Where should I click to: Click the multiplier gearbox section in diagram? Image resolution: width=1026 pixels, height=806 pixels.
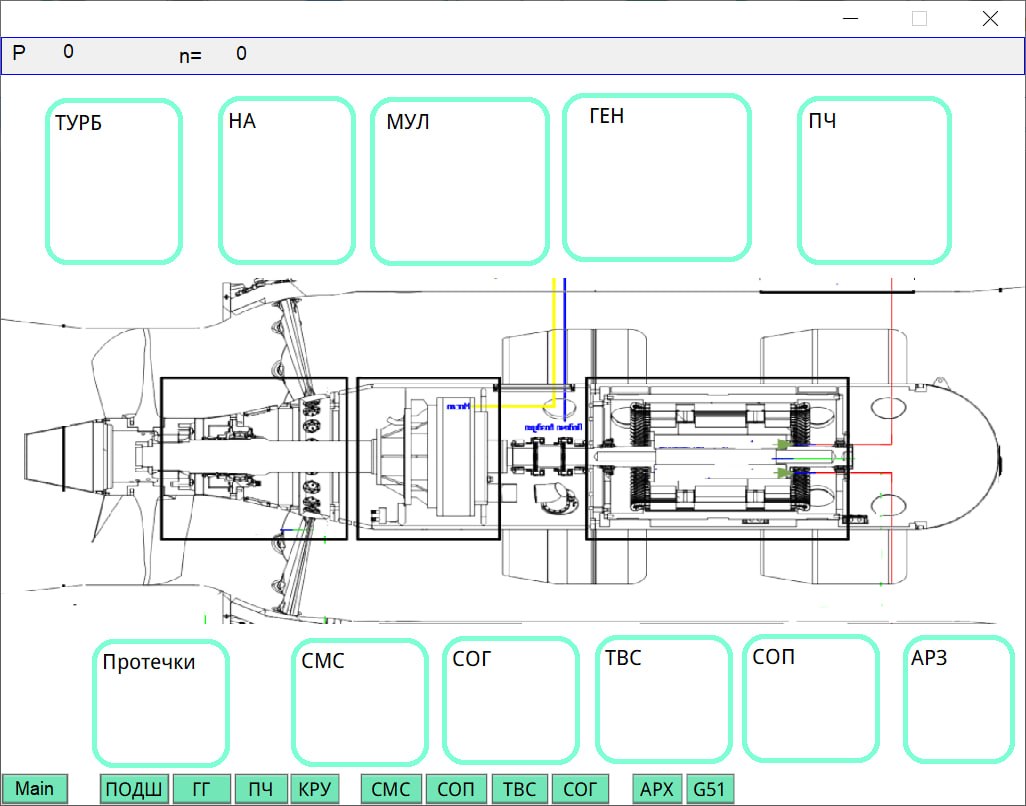[x=429, y=459]
